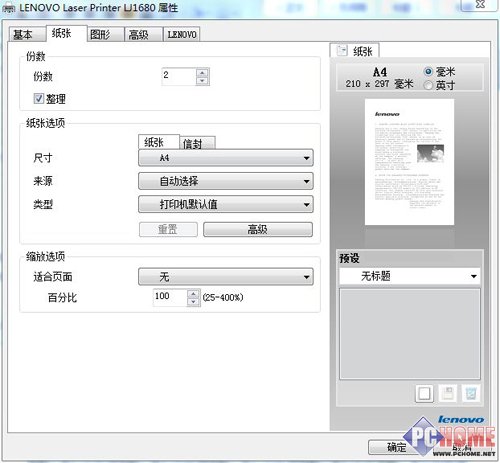The height and width of the screenshot is (463, 500).
Task: Switch to the LENOVO tab
Action: (182, 34)
